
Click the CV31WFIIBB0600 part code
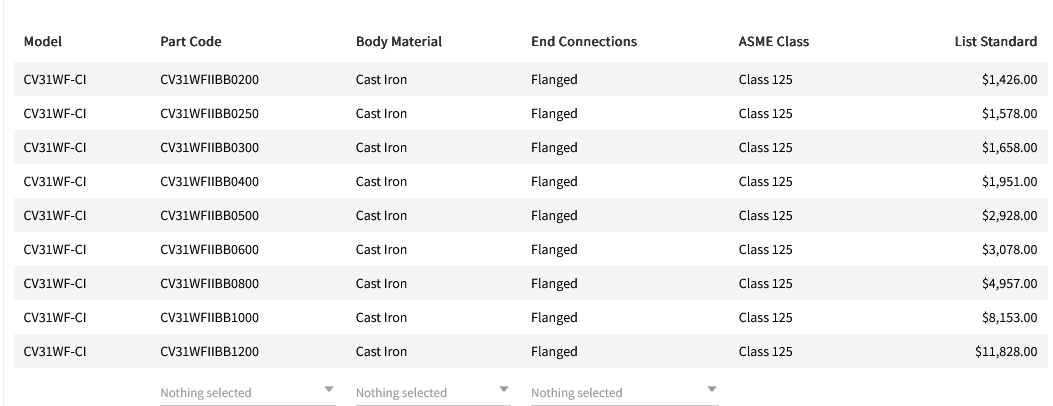(209, 250)
